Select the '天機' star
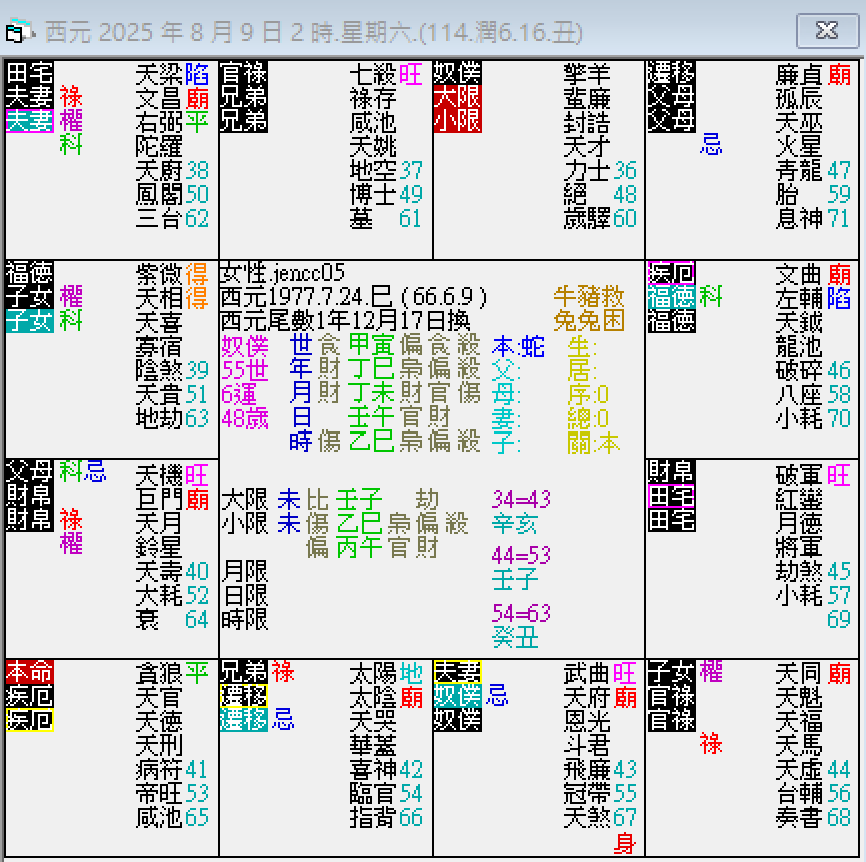866x862 pixels. (x=159, y=475)
